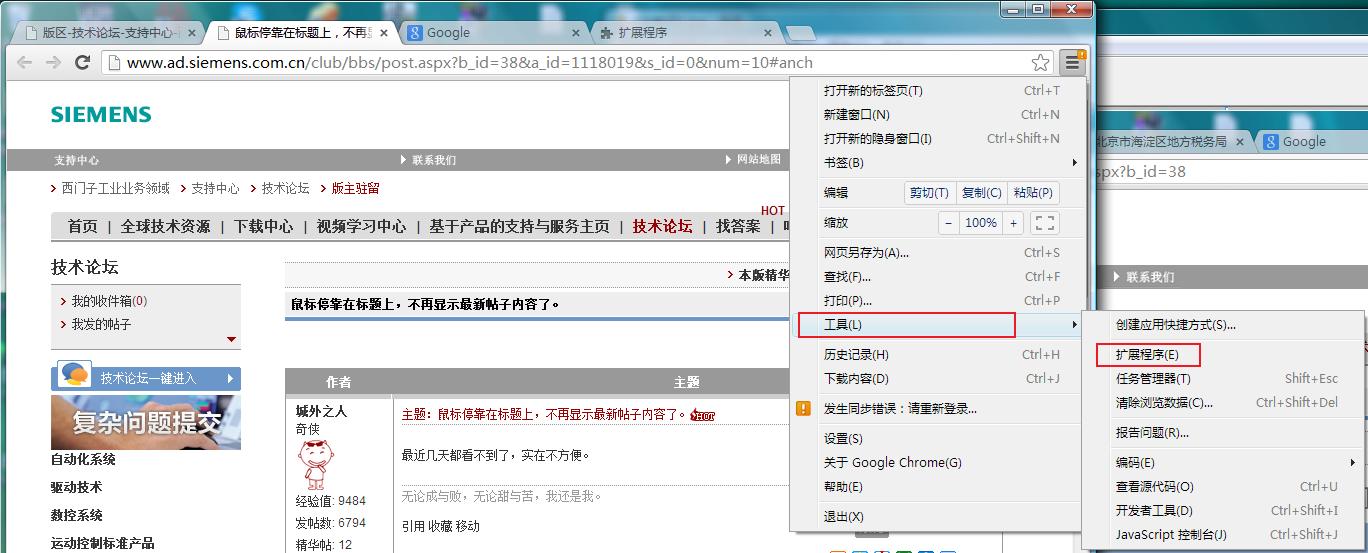Select 查看源代码(O) submenu item
The height and width of the screenshot is (553, 1368).
coord(1224,486)
